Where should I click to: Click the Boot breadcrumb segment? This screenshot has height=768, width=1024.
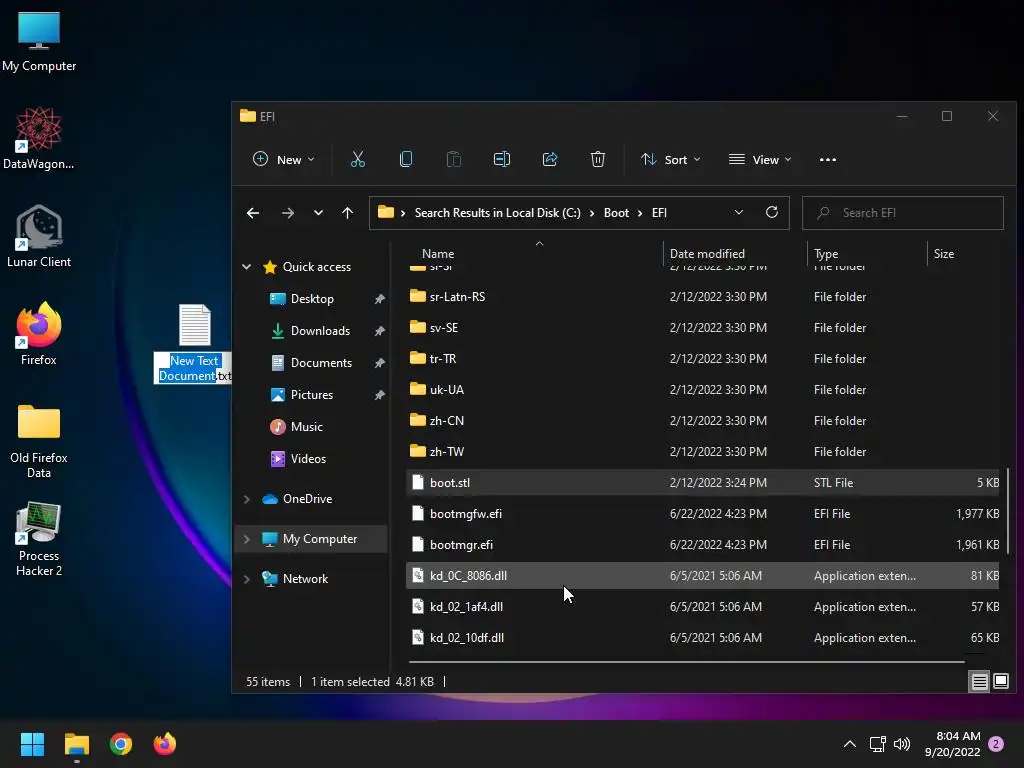616,213
